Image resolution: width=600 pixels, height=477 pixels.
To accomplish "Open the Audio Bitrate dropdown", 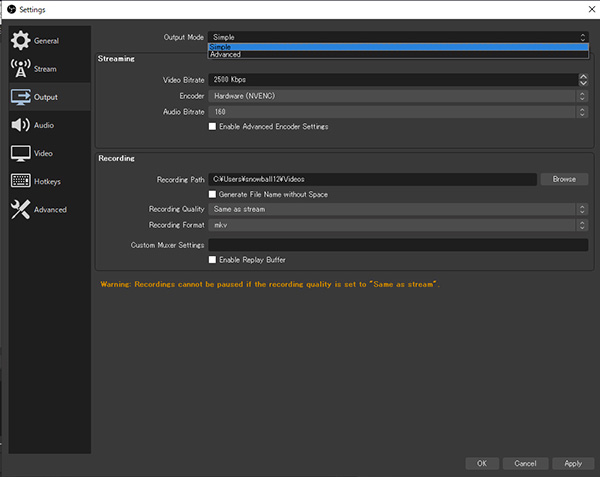I will coord(398,112).
